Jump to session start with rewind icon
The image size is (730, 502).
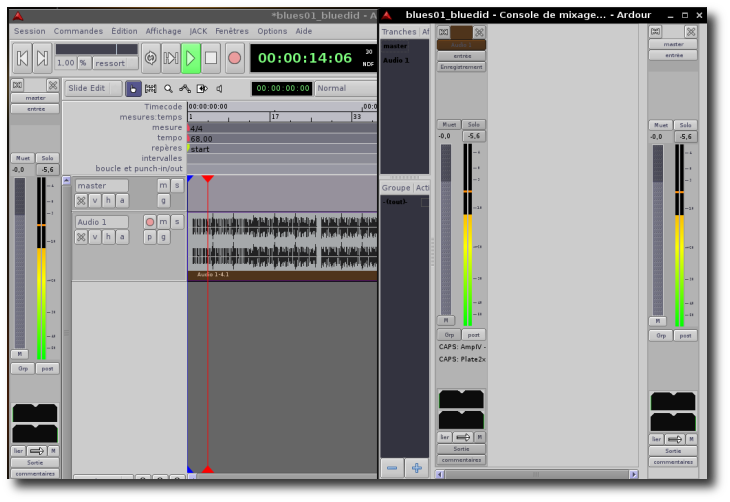tap(22, 58)
